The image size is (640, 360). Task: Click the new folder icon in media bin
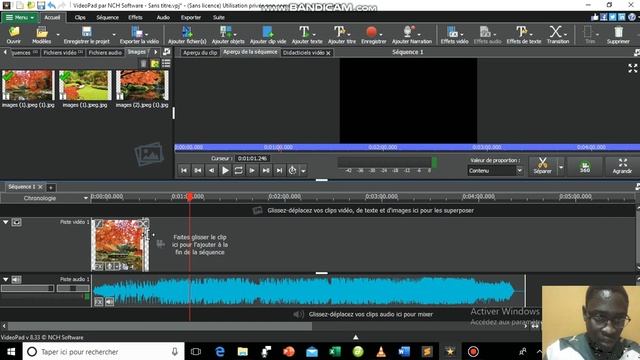[155, 64]
